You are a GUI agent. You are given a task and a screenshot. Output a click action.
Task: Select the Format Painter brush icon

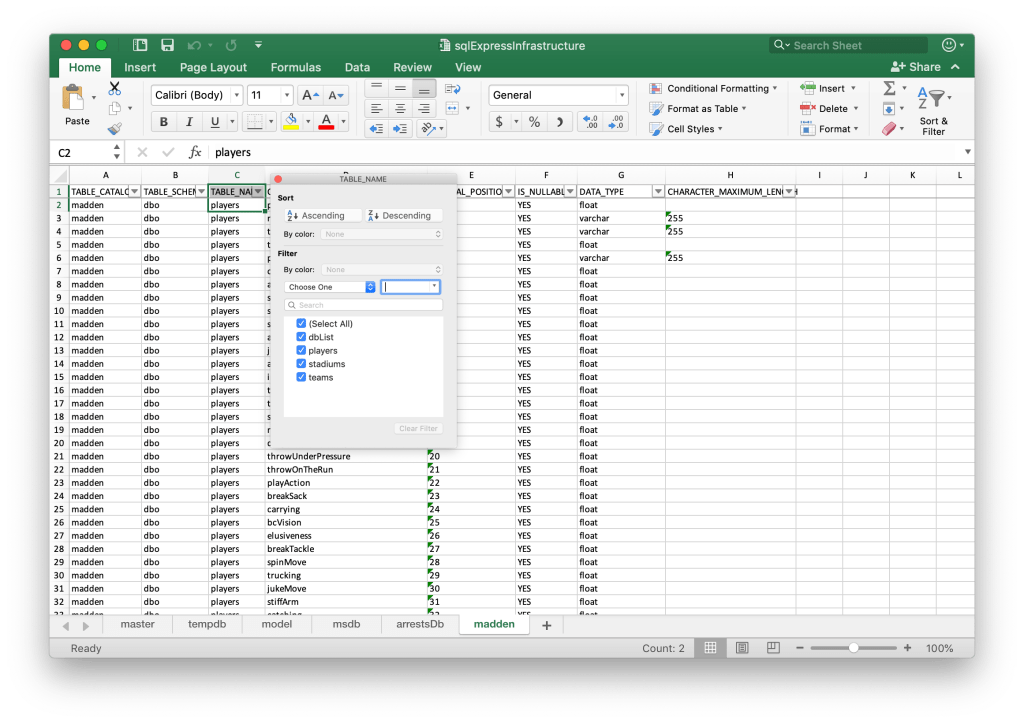click(114, 129)
